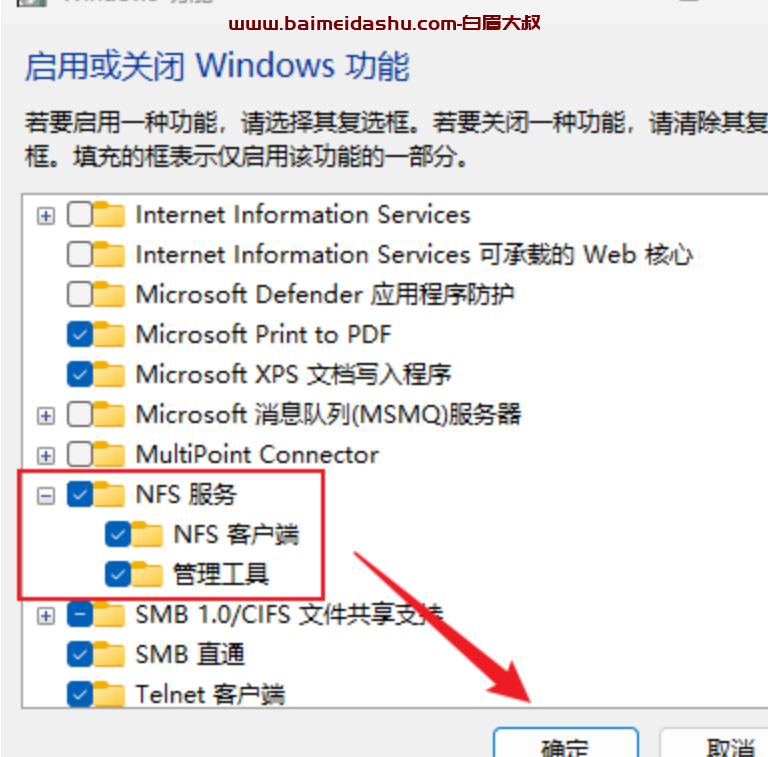Uncheck the Microsoft XPS 文档写入程序 checkbox
768x757 pixels.
pyautogui.click(x=79, y=375)
